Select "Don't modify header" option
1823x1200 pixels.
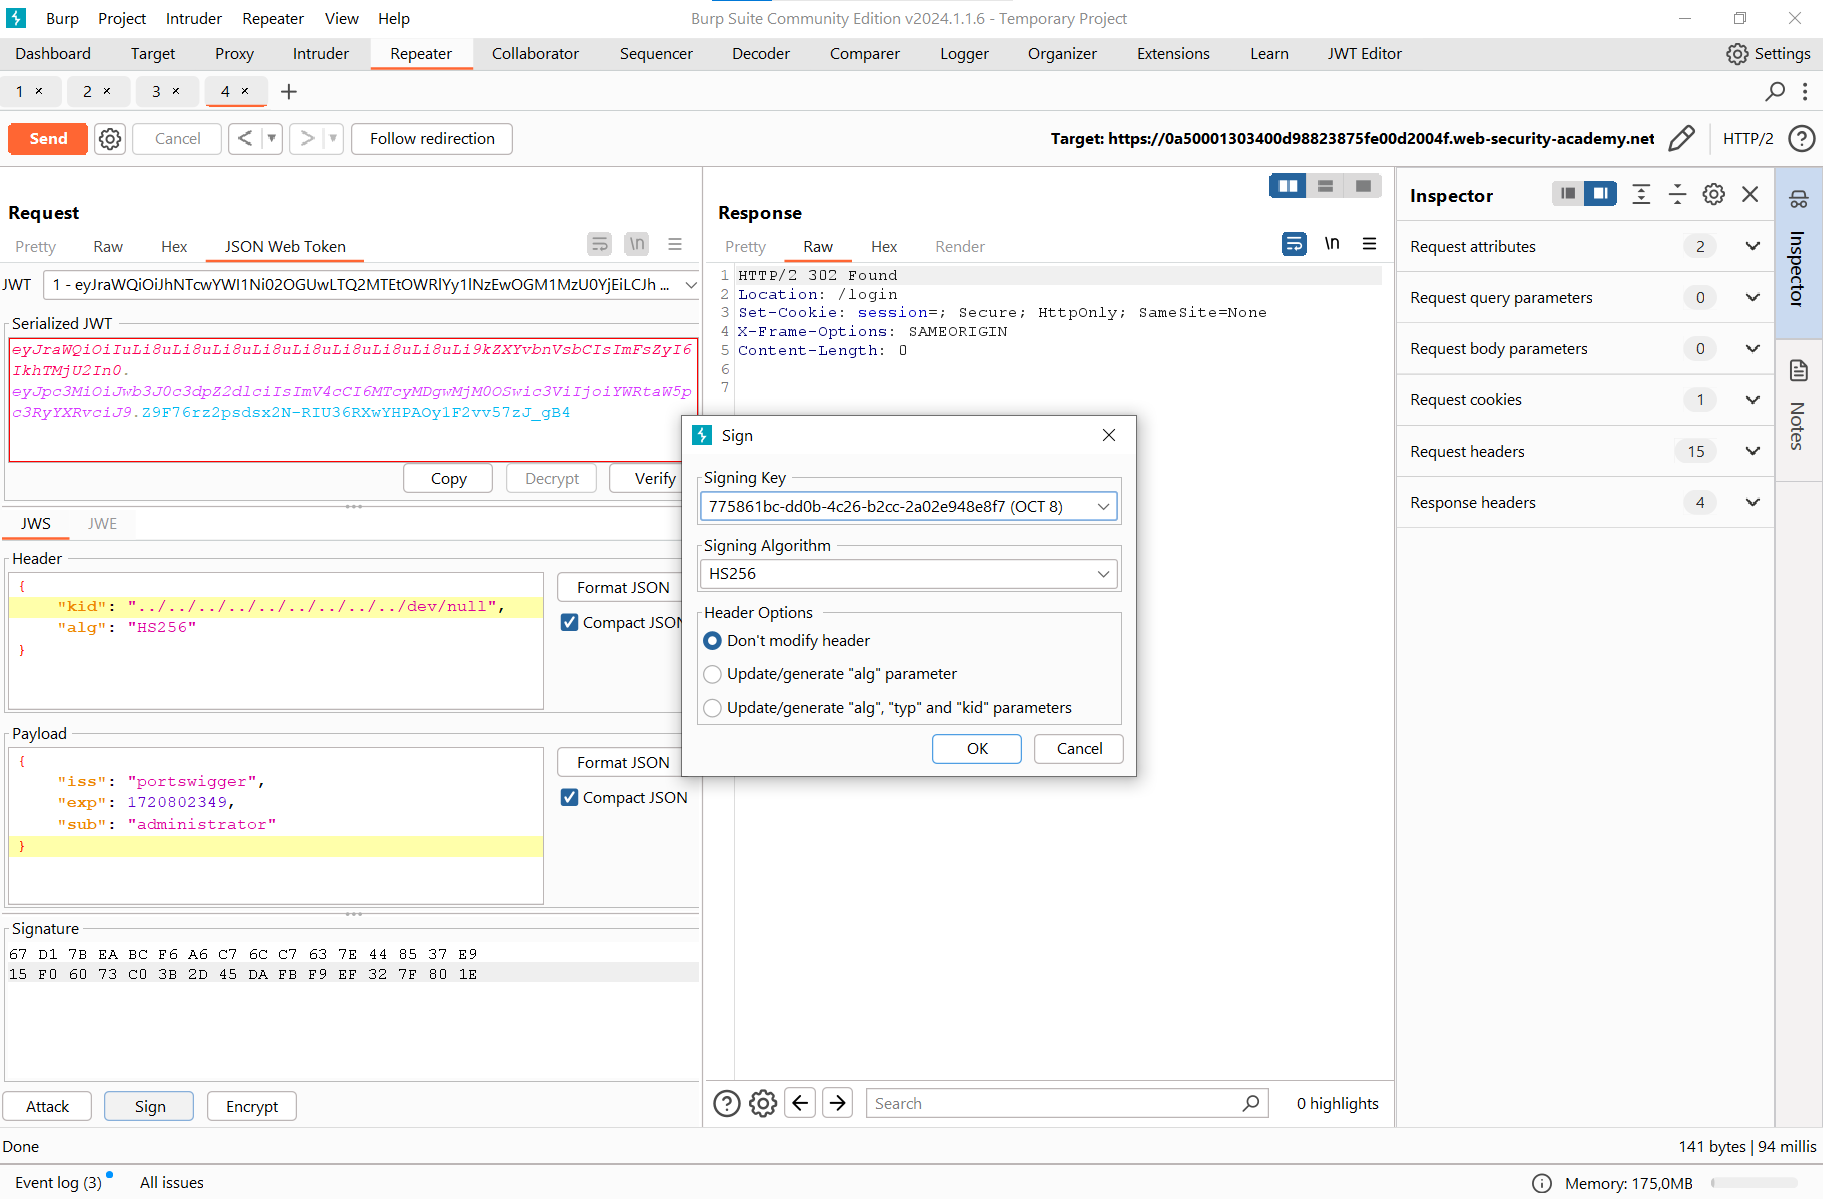pyautogui.click(x=787, y=641)
